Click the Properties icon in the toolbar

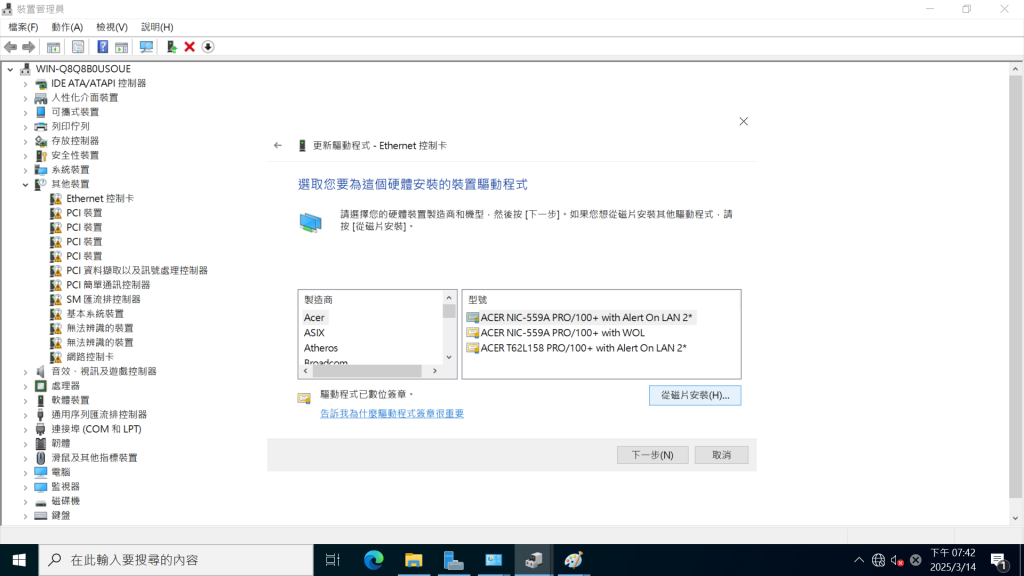(x=77, y=47)
